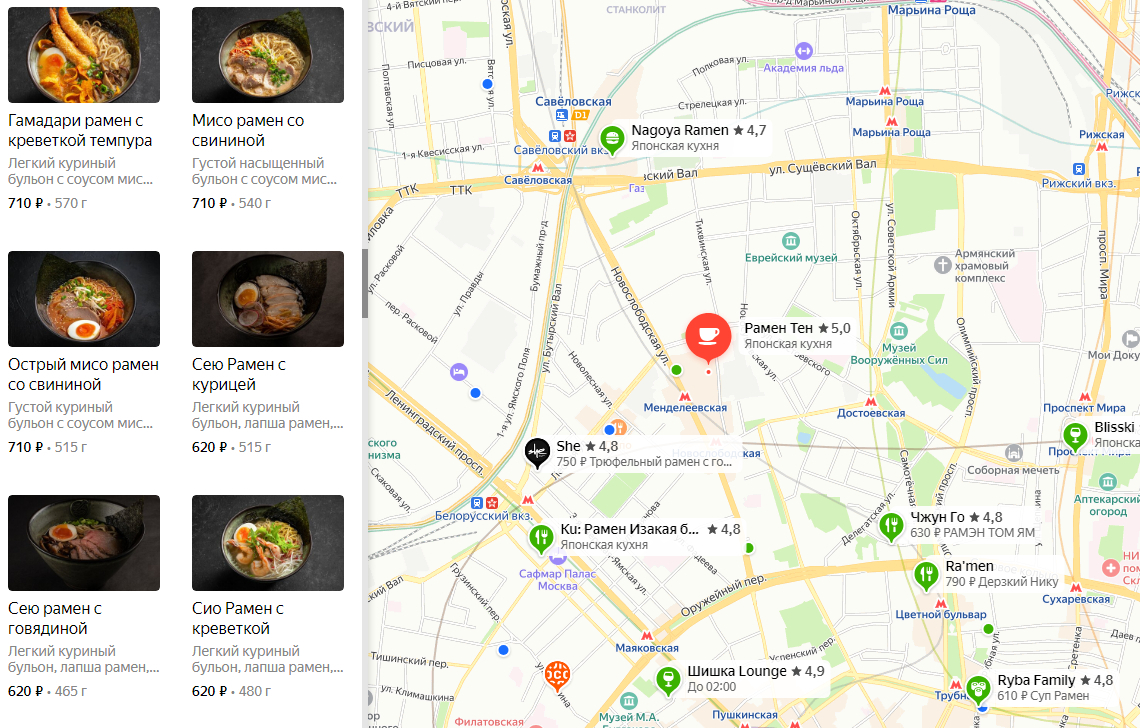The image size is (1140, 728).
Task: Click the Blisski wine glass marker
Action: (1075, 435)
